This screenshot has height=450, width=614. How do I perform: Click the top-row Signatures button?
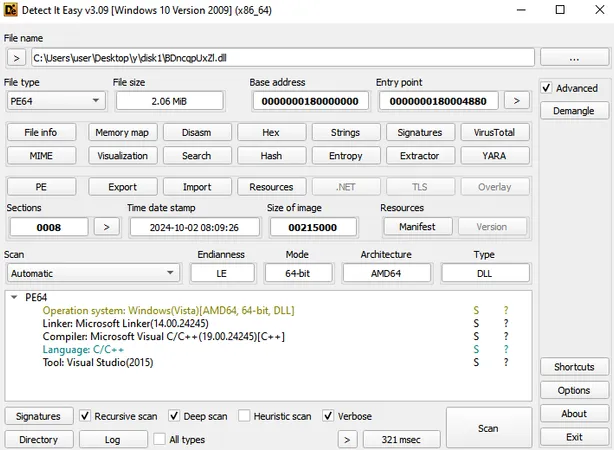(x=420, y=132)
